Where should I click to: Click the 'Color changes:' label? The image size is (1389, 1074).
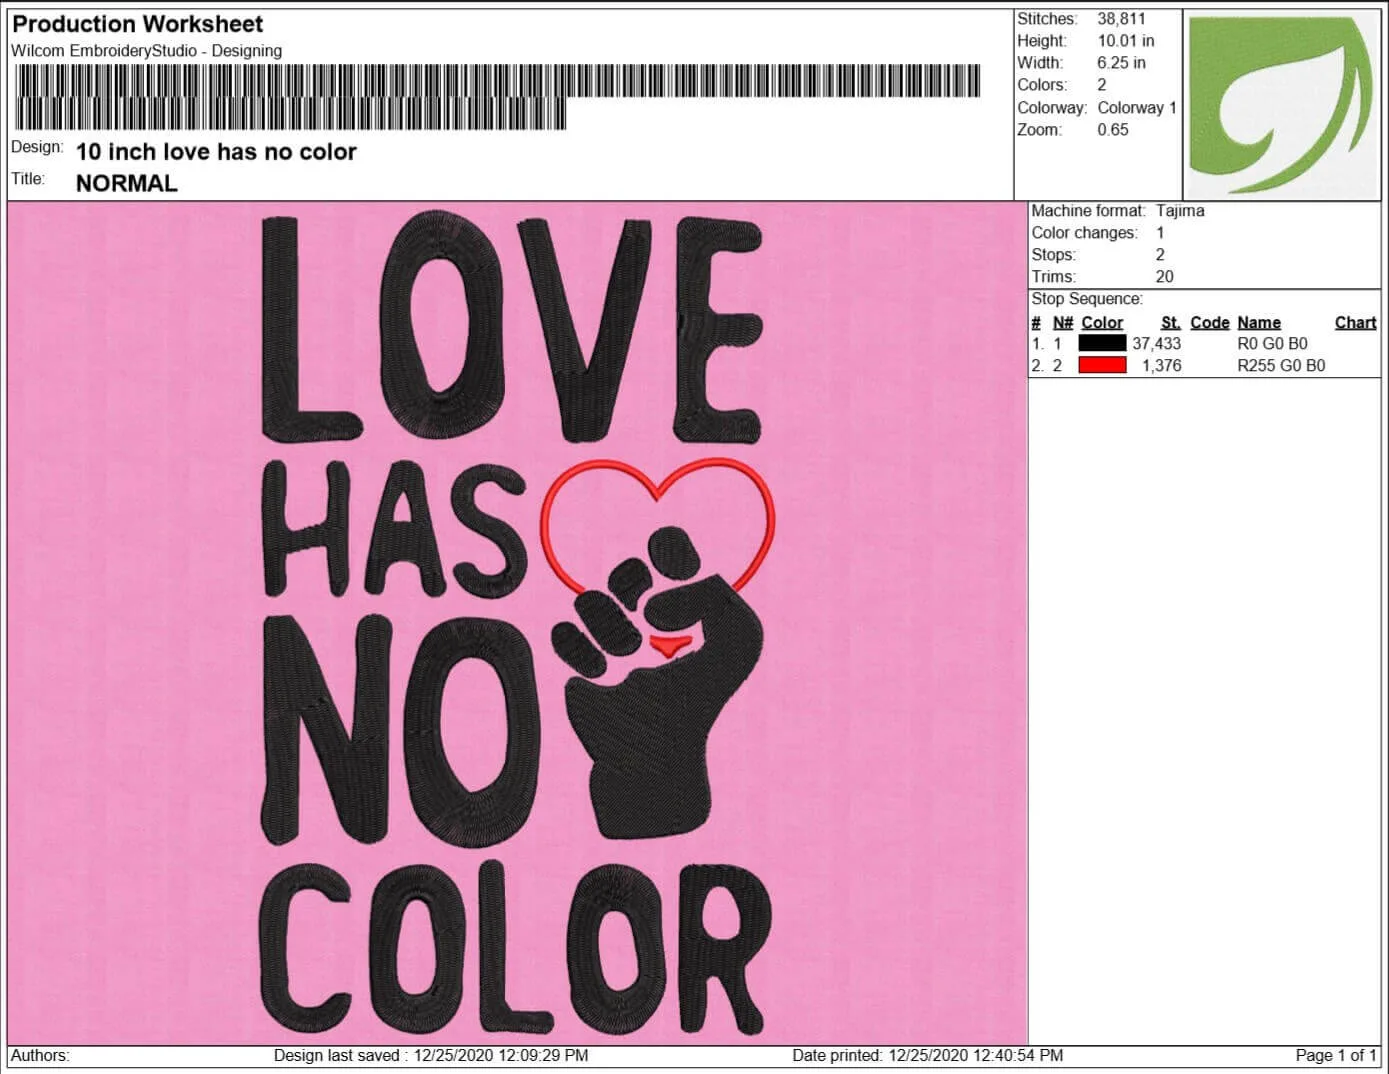point(1085,233)
